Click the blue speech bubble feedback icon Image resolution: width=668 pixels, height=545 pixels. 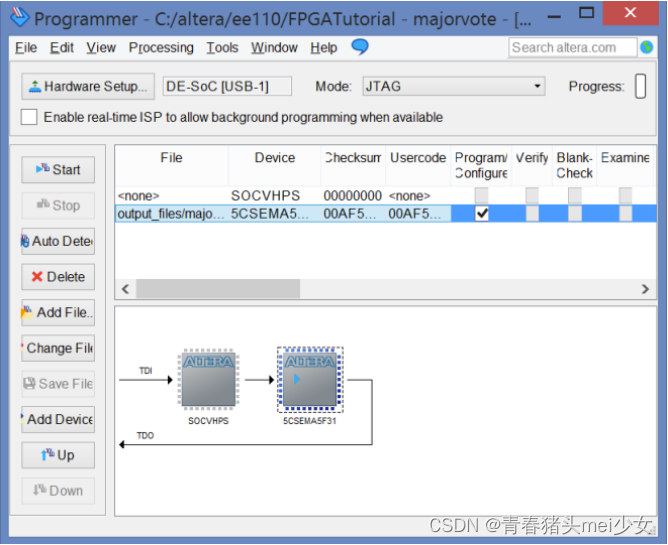click(360, 46)
